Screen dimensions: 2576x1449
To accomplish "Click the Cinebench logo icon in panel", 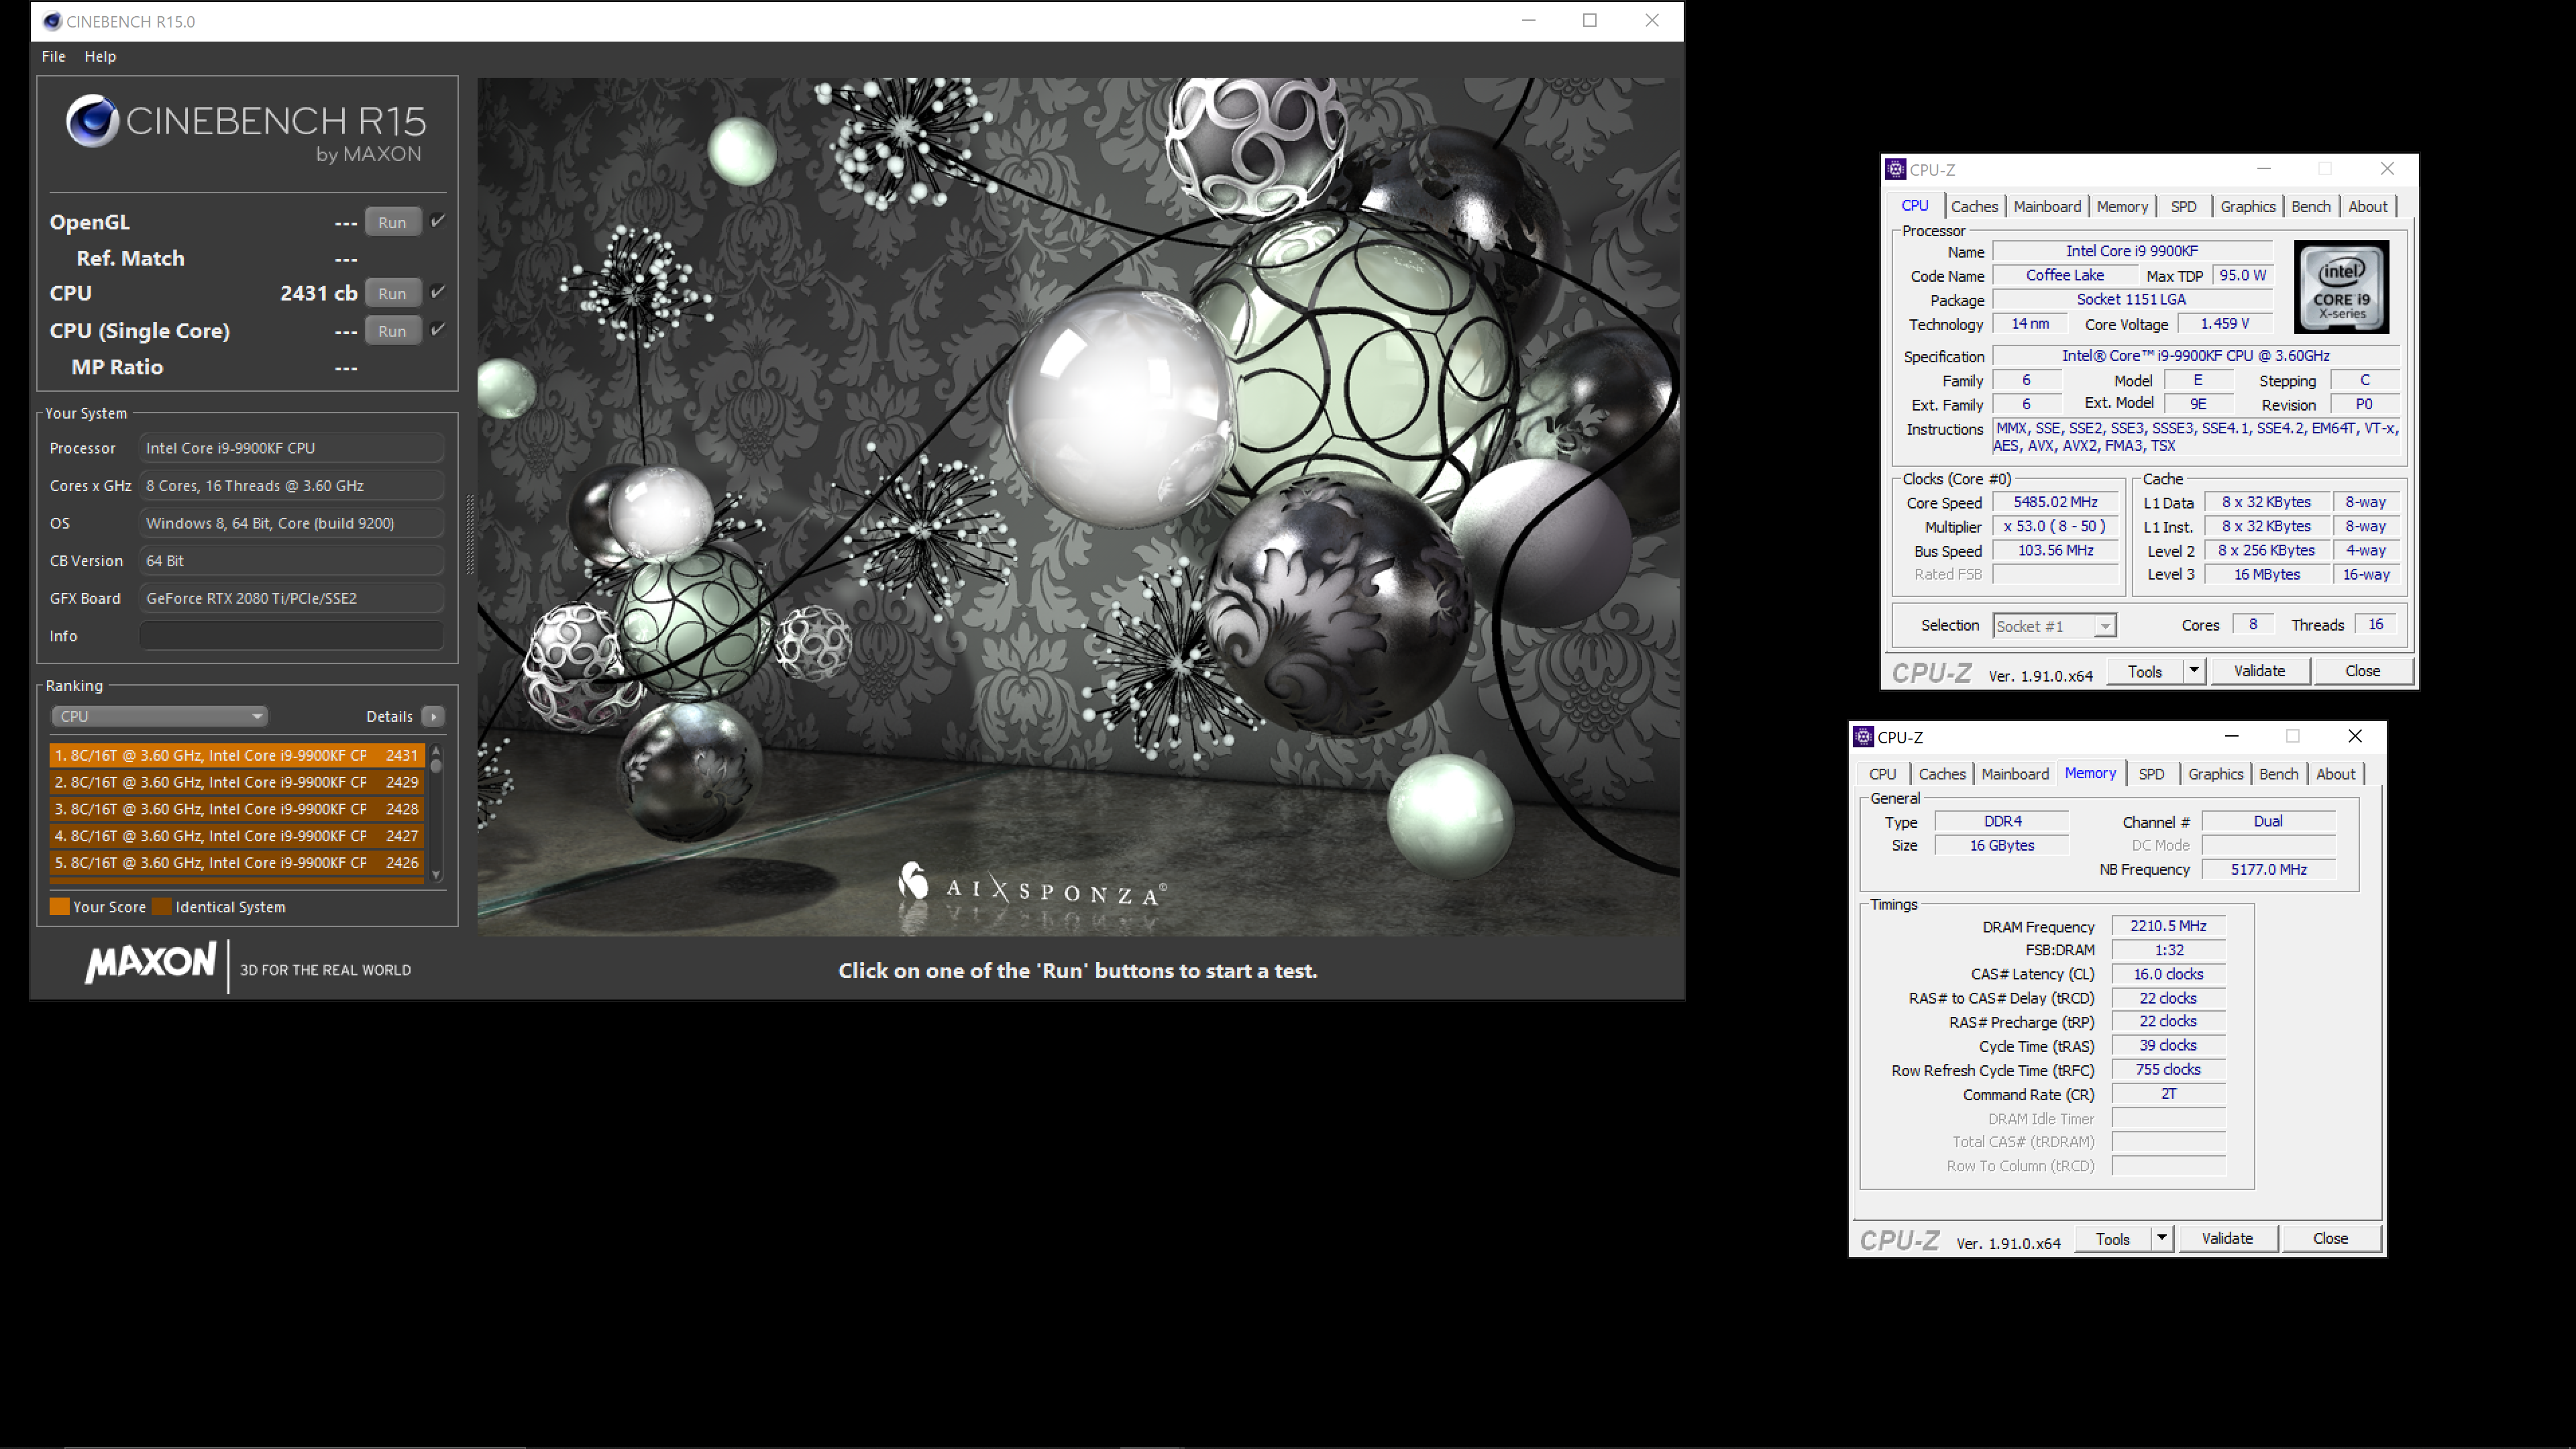I will 93,121.
